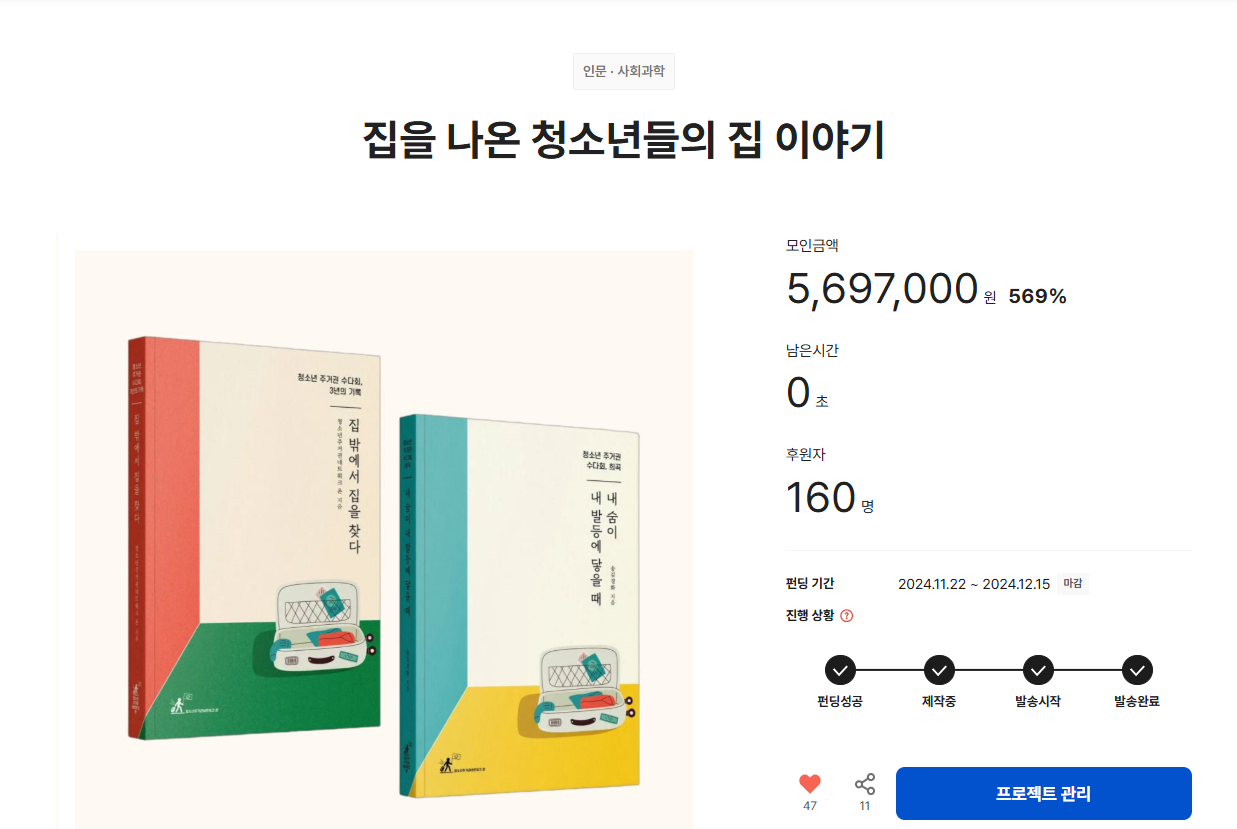Click the 160 명 backer count

831,497
